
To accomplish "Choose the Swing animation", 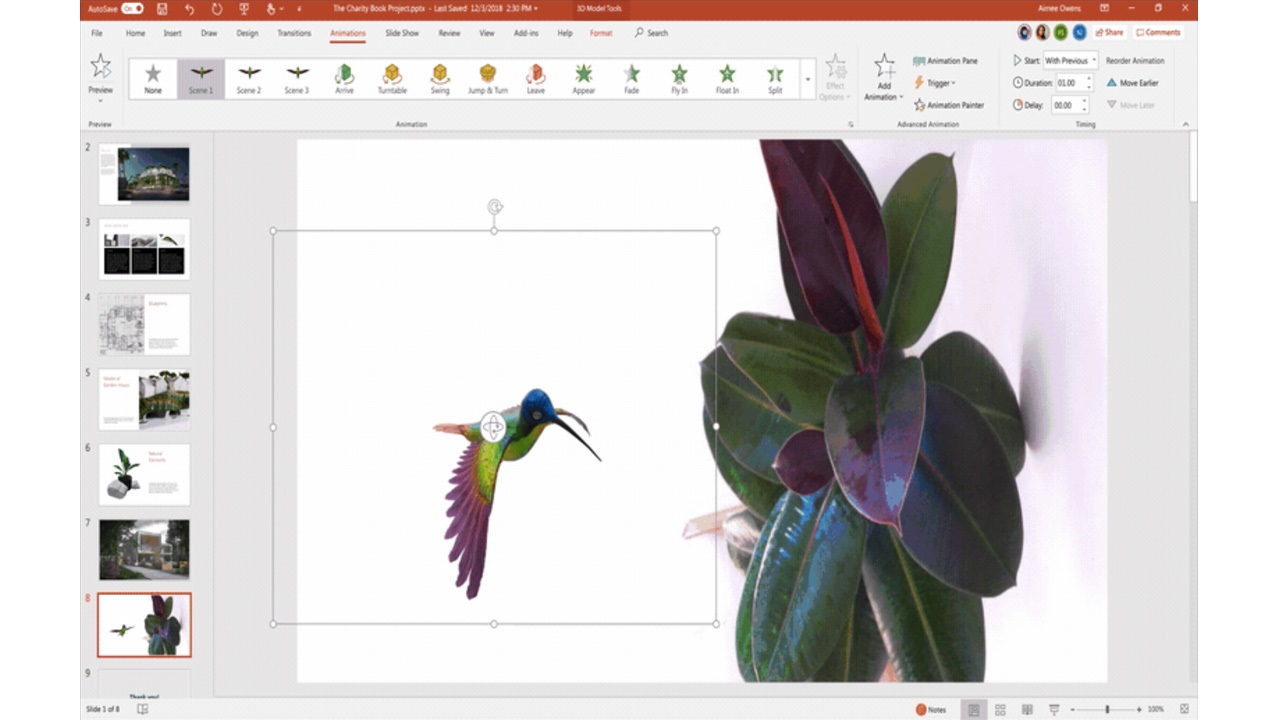I will (440, 78).
